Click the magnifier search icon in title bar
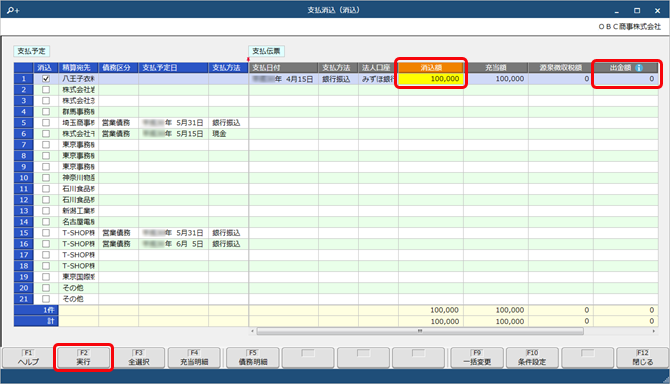This screenshot has height=384, width=670. click(x=13, y=10)
